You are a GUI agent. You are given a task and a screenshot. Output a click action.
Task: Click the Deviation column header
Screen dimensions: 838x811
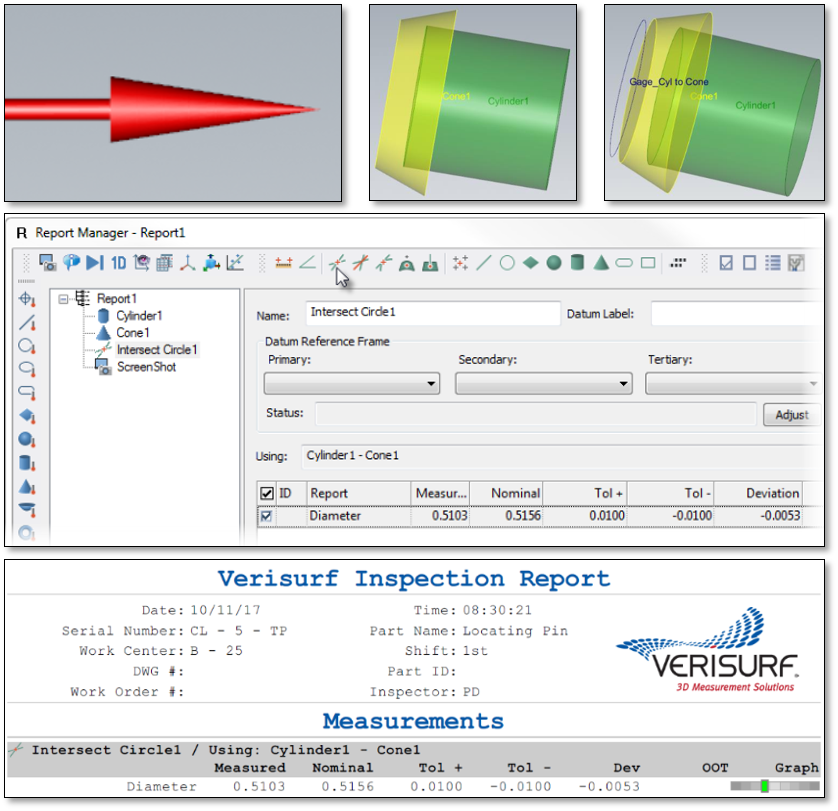(x=758, y=493)
